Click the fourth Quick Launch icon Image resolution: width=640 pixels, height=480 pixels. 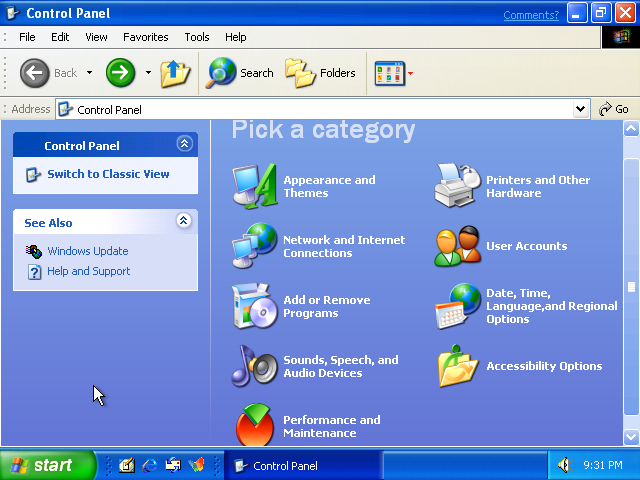pyautogui.click(x=196, y=465)
